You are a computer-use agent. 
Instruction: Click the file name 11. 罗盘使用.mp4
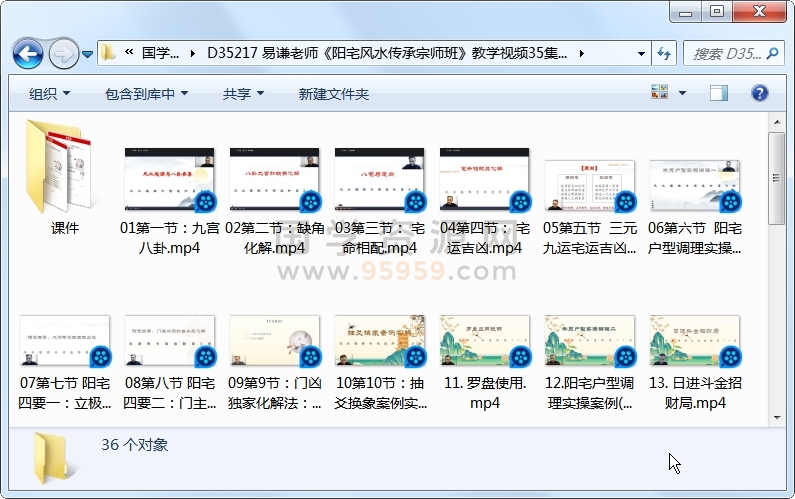pos(485,393)
